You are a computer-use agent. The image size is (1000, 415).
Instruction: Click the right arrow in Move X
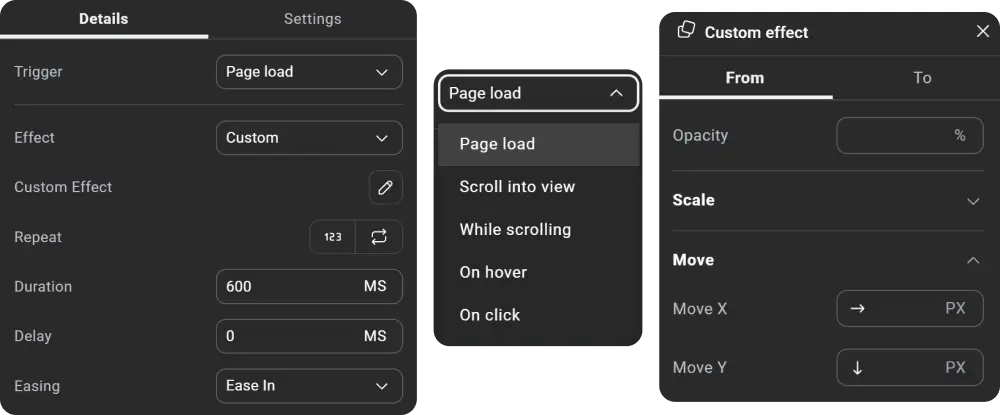(857, 309)
